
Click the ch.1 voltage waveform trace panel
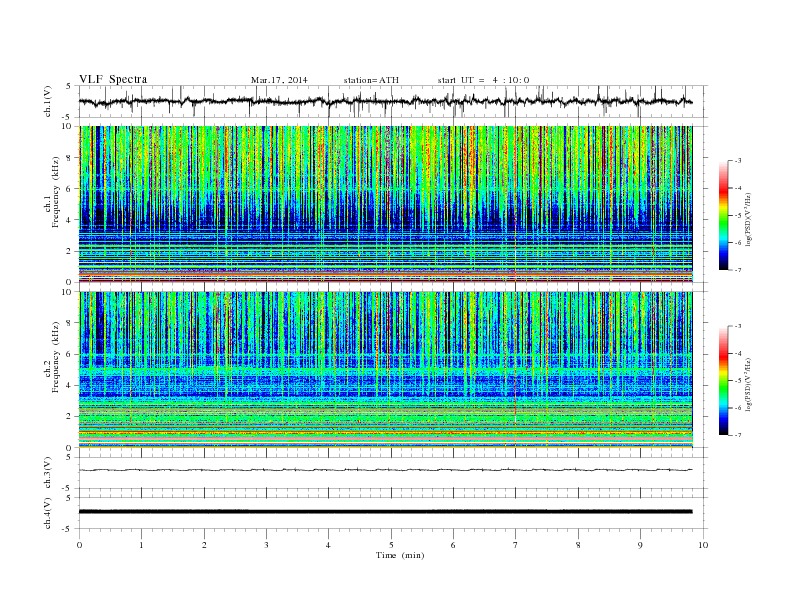pos(392,101)
